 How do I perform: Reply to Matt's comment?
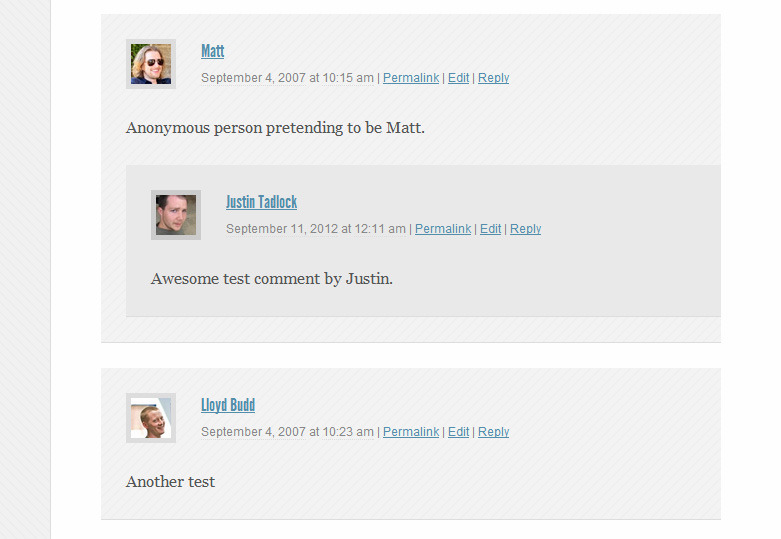coord(494,78)
